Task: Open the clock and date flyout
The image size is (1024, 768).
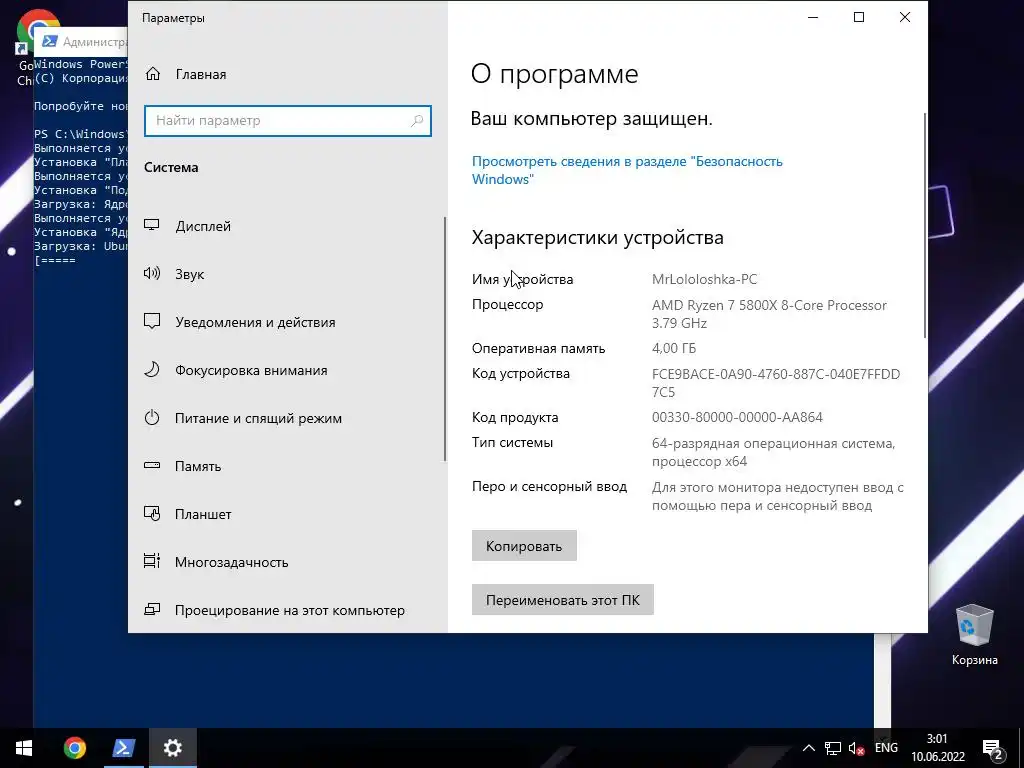Action: pos(937,748)
